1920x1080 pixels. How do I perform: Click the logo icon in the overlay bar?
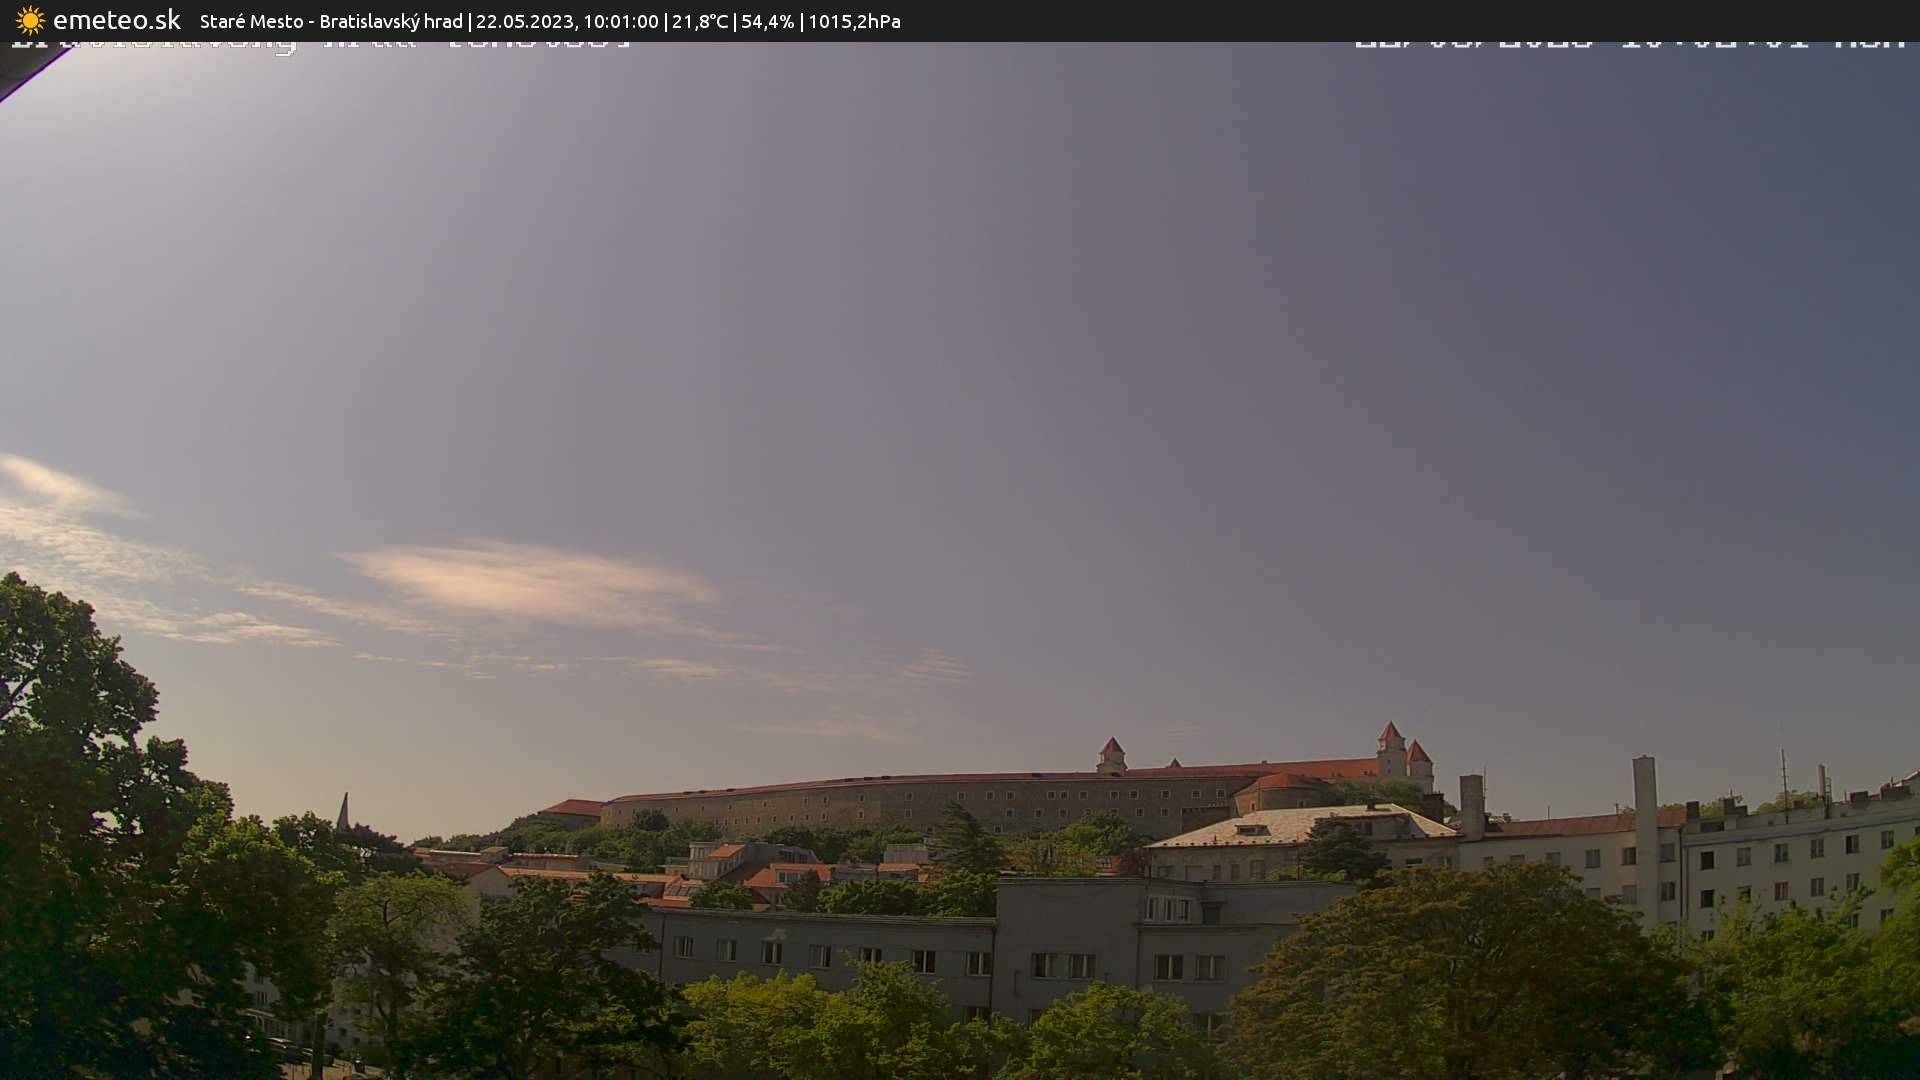click(x=30, y=20)
